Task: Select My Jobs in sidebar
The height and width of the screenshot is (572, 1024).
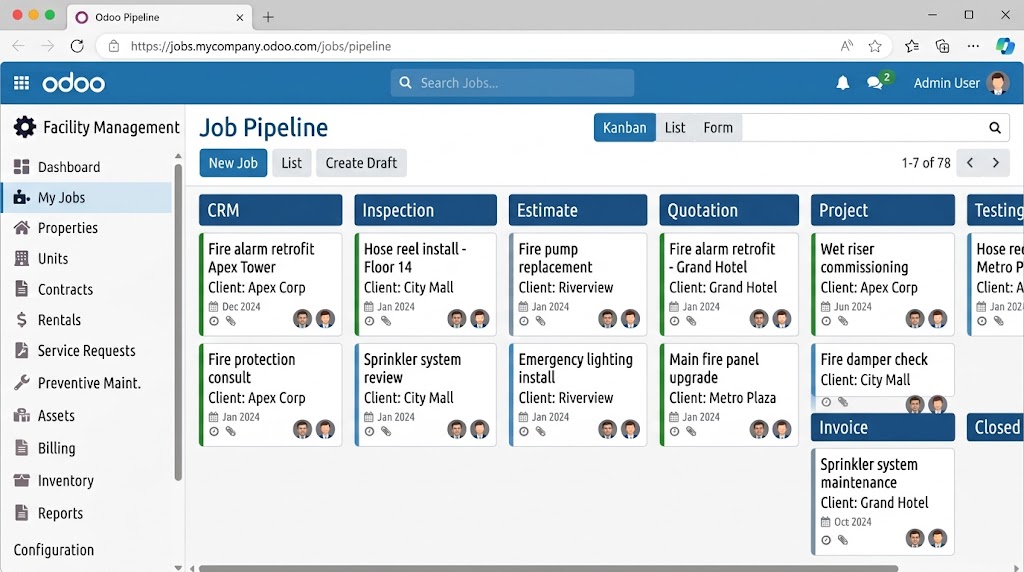Action: click(x=88, y=197)
